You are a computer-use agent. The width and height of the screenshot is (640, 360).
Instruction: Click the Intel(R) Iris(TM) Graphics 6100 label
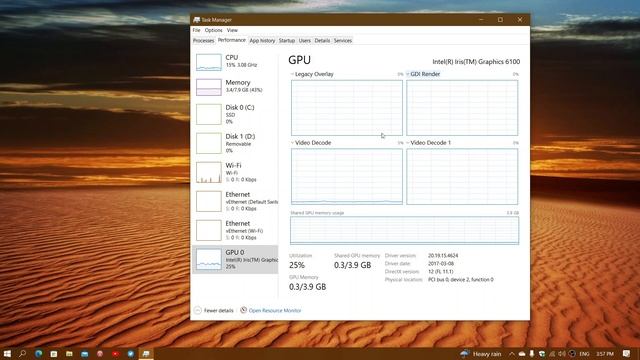[476, 62]
